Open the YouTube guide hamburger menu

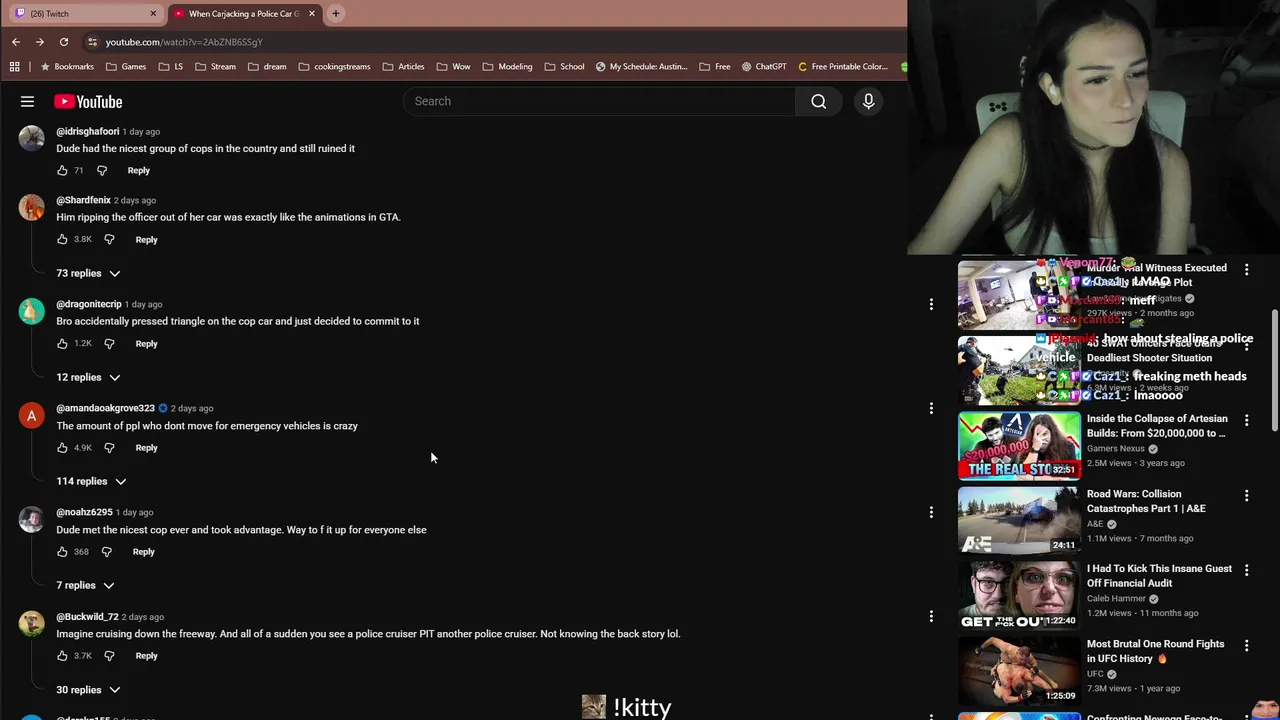(x=27, y=101)
